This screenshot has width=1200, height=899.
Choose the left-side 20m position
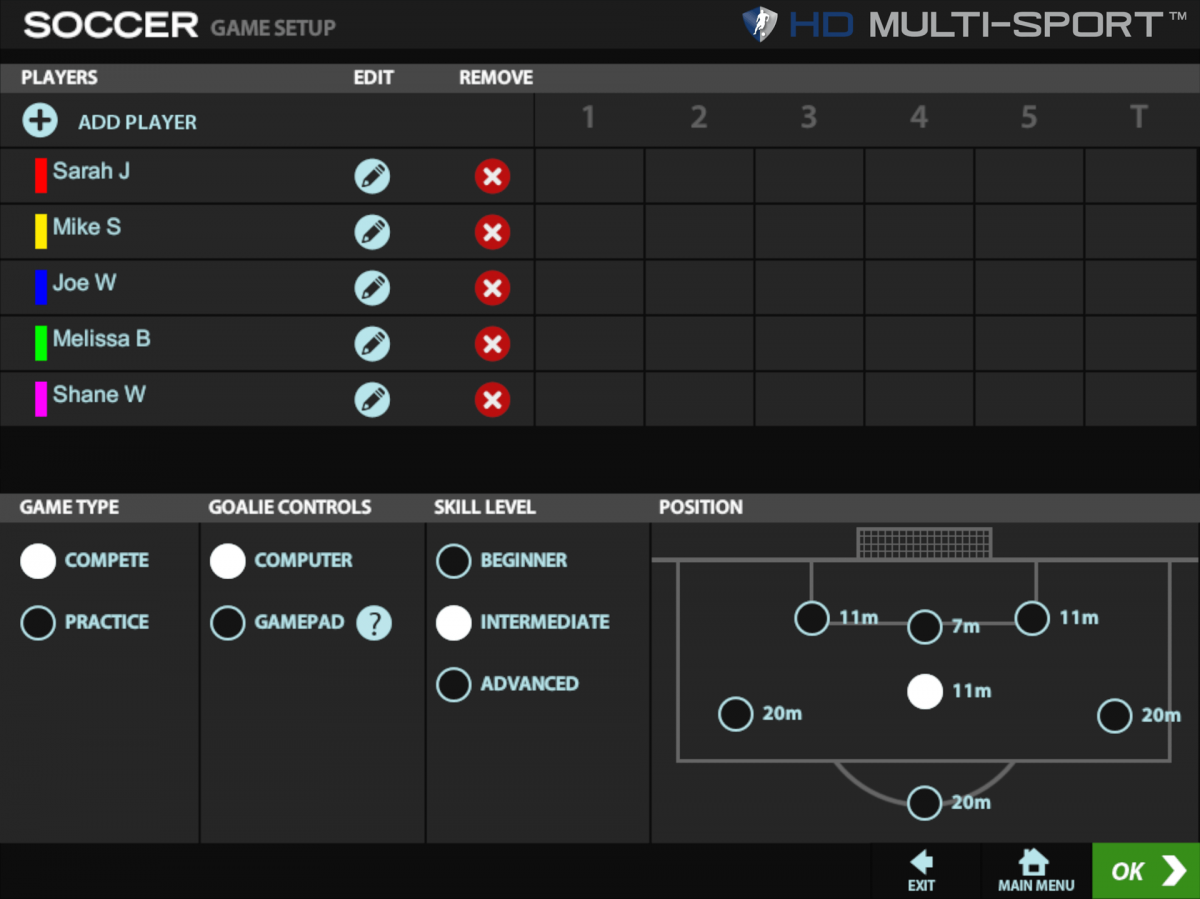[736, 714]
